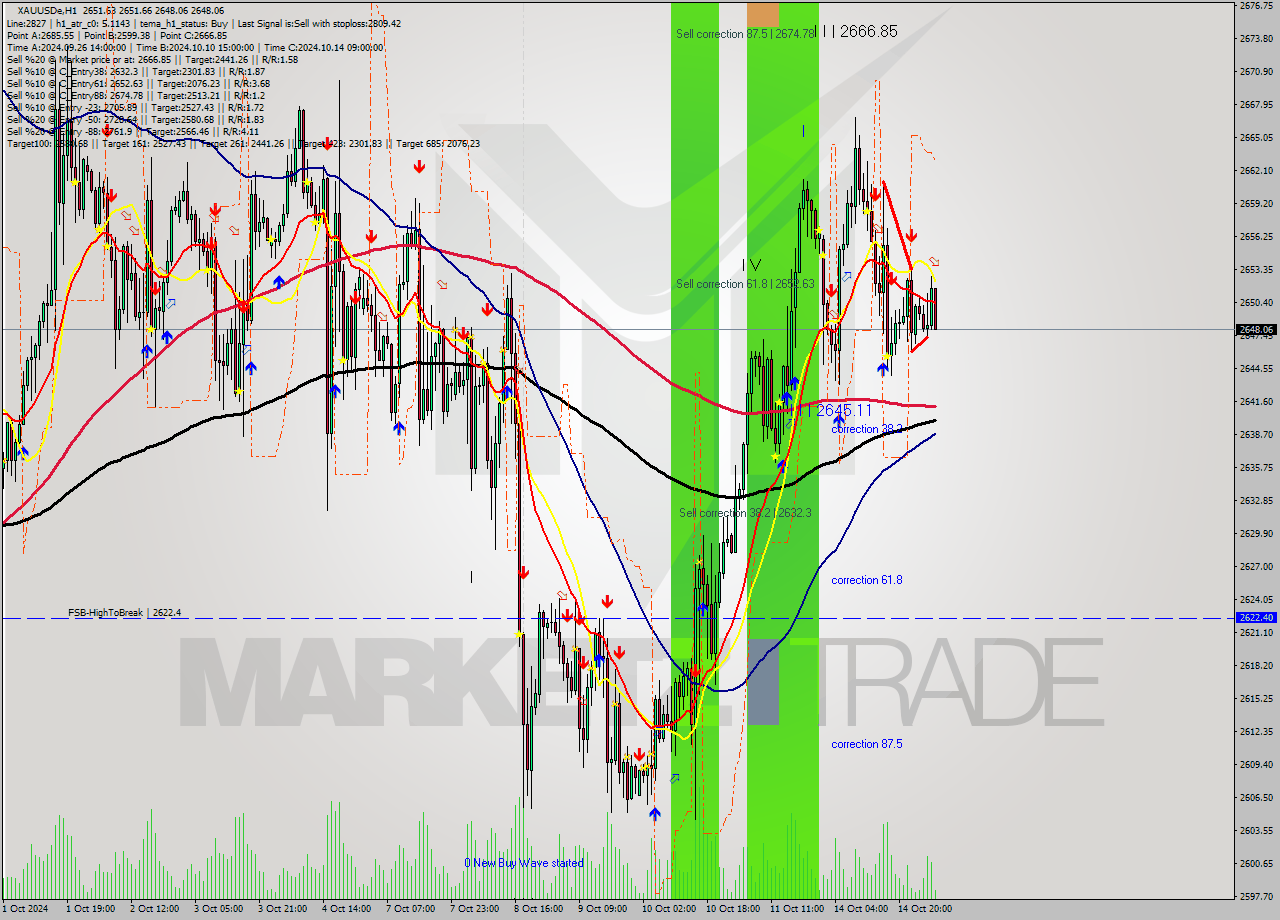Click the '8 Oct 16:00' date axis label
The width and height of the screenshot is (1280, 920).
538,909
